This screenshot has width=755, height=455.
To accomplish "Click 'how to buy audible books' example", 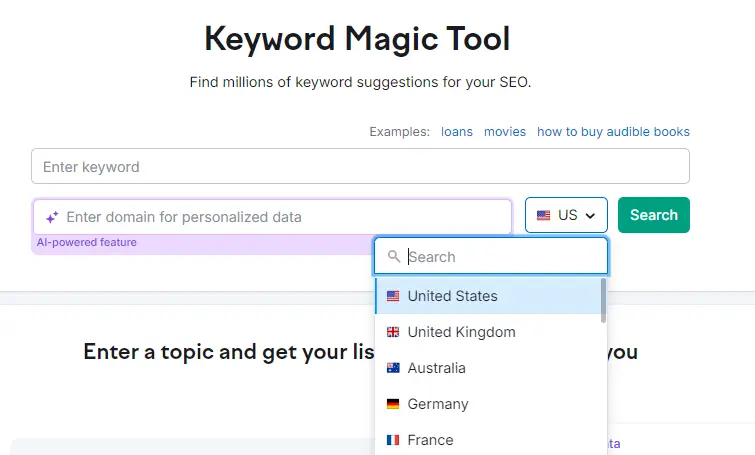I will (x=613, y=131).
